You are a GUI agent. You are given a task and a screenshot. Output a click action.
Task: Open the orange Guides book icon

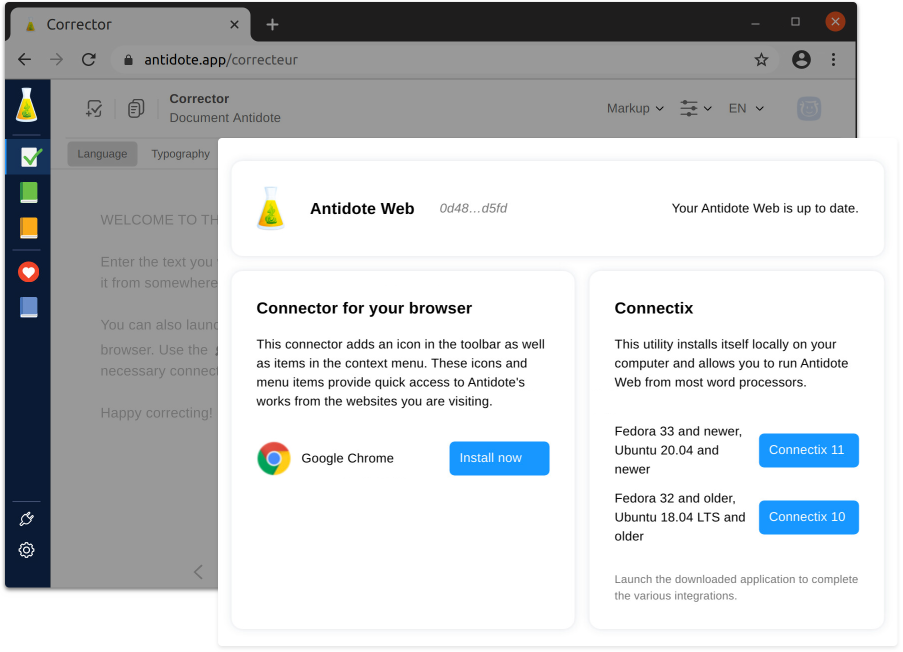pyautogui.click(x=28, y=228)
